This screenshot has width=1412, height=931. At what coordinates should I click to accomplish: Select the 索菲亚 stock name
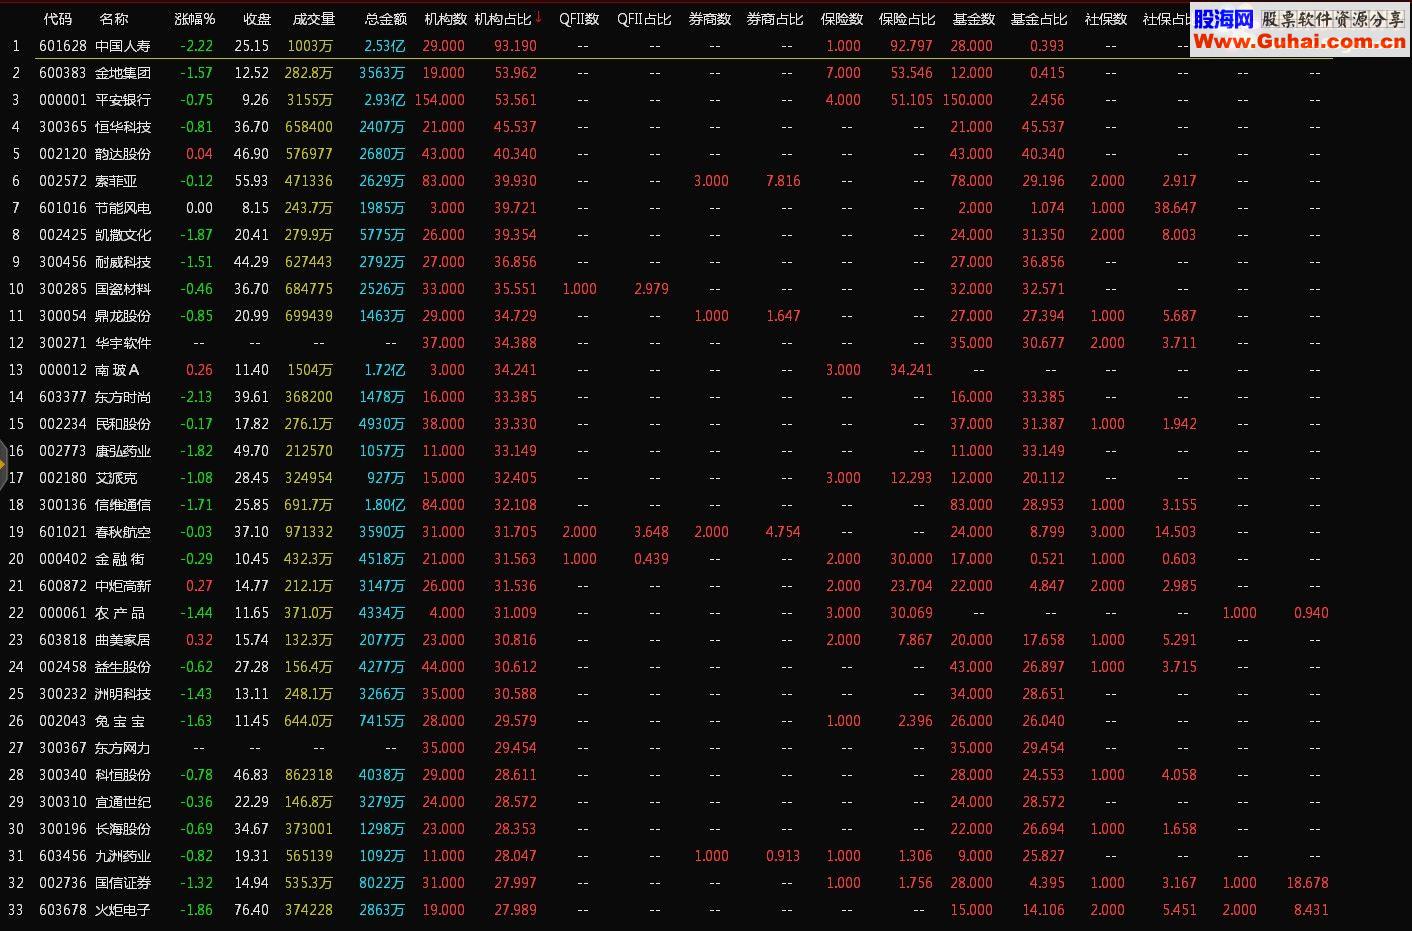click(116, 181)
